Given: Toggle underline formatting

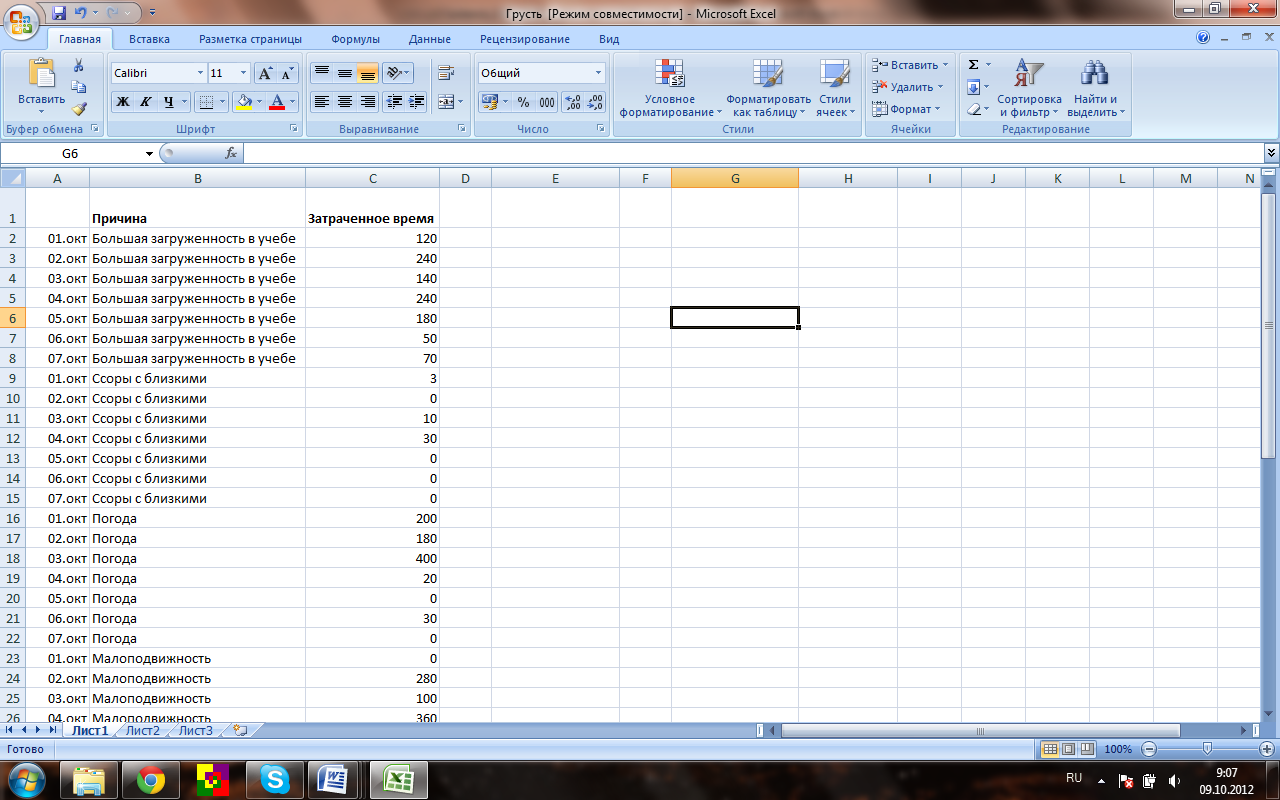Looking at the screenshot, I should pos(168,101).
